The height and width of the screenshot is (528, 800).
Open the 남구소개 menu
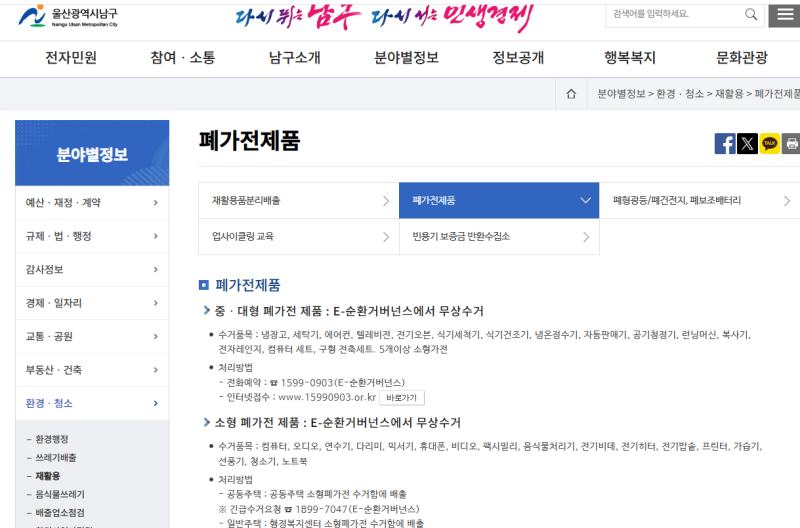tap(294, 58)
